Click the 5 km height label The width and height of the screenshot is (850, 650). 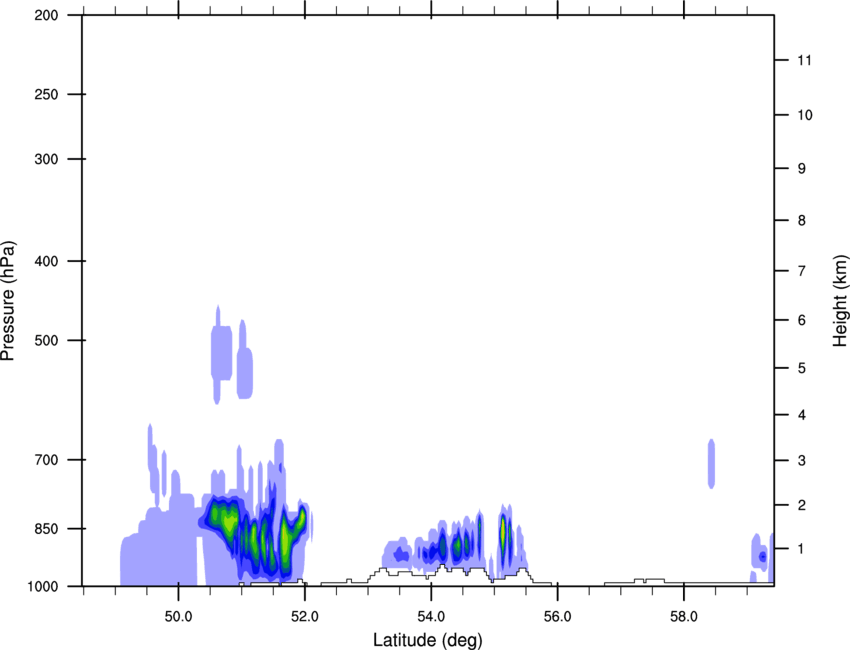pyautogui.click(x=802, y=368)
